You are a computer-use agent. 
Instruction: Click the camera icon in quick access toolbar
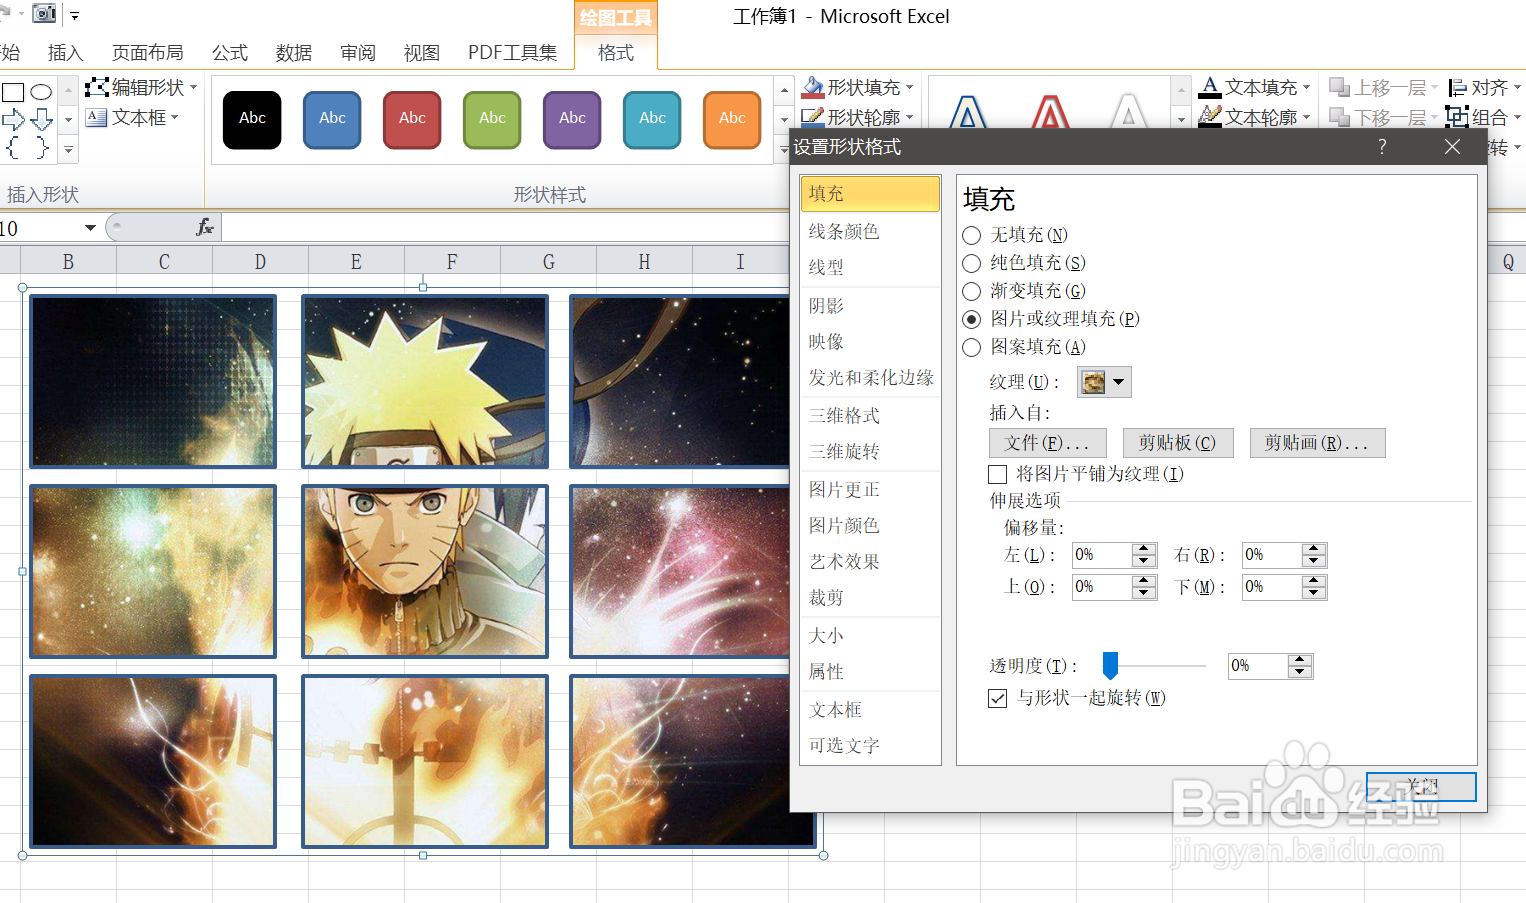[44, 13]
